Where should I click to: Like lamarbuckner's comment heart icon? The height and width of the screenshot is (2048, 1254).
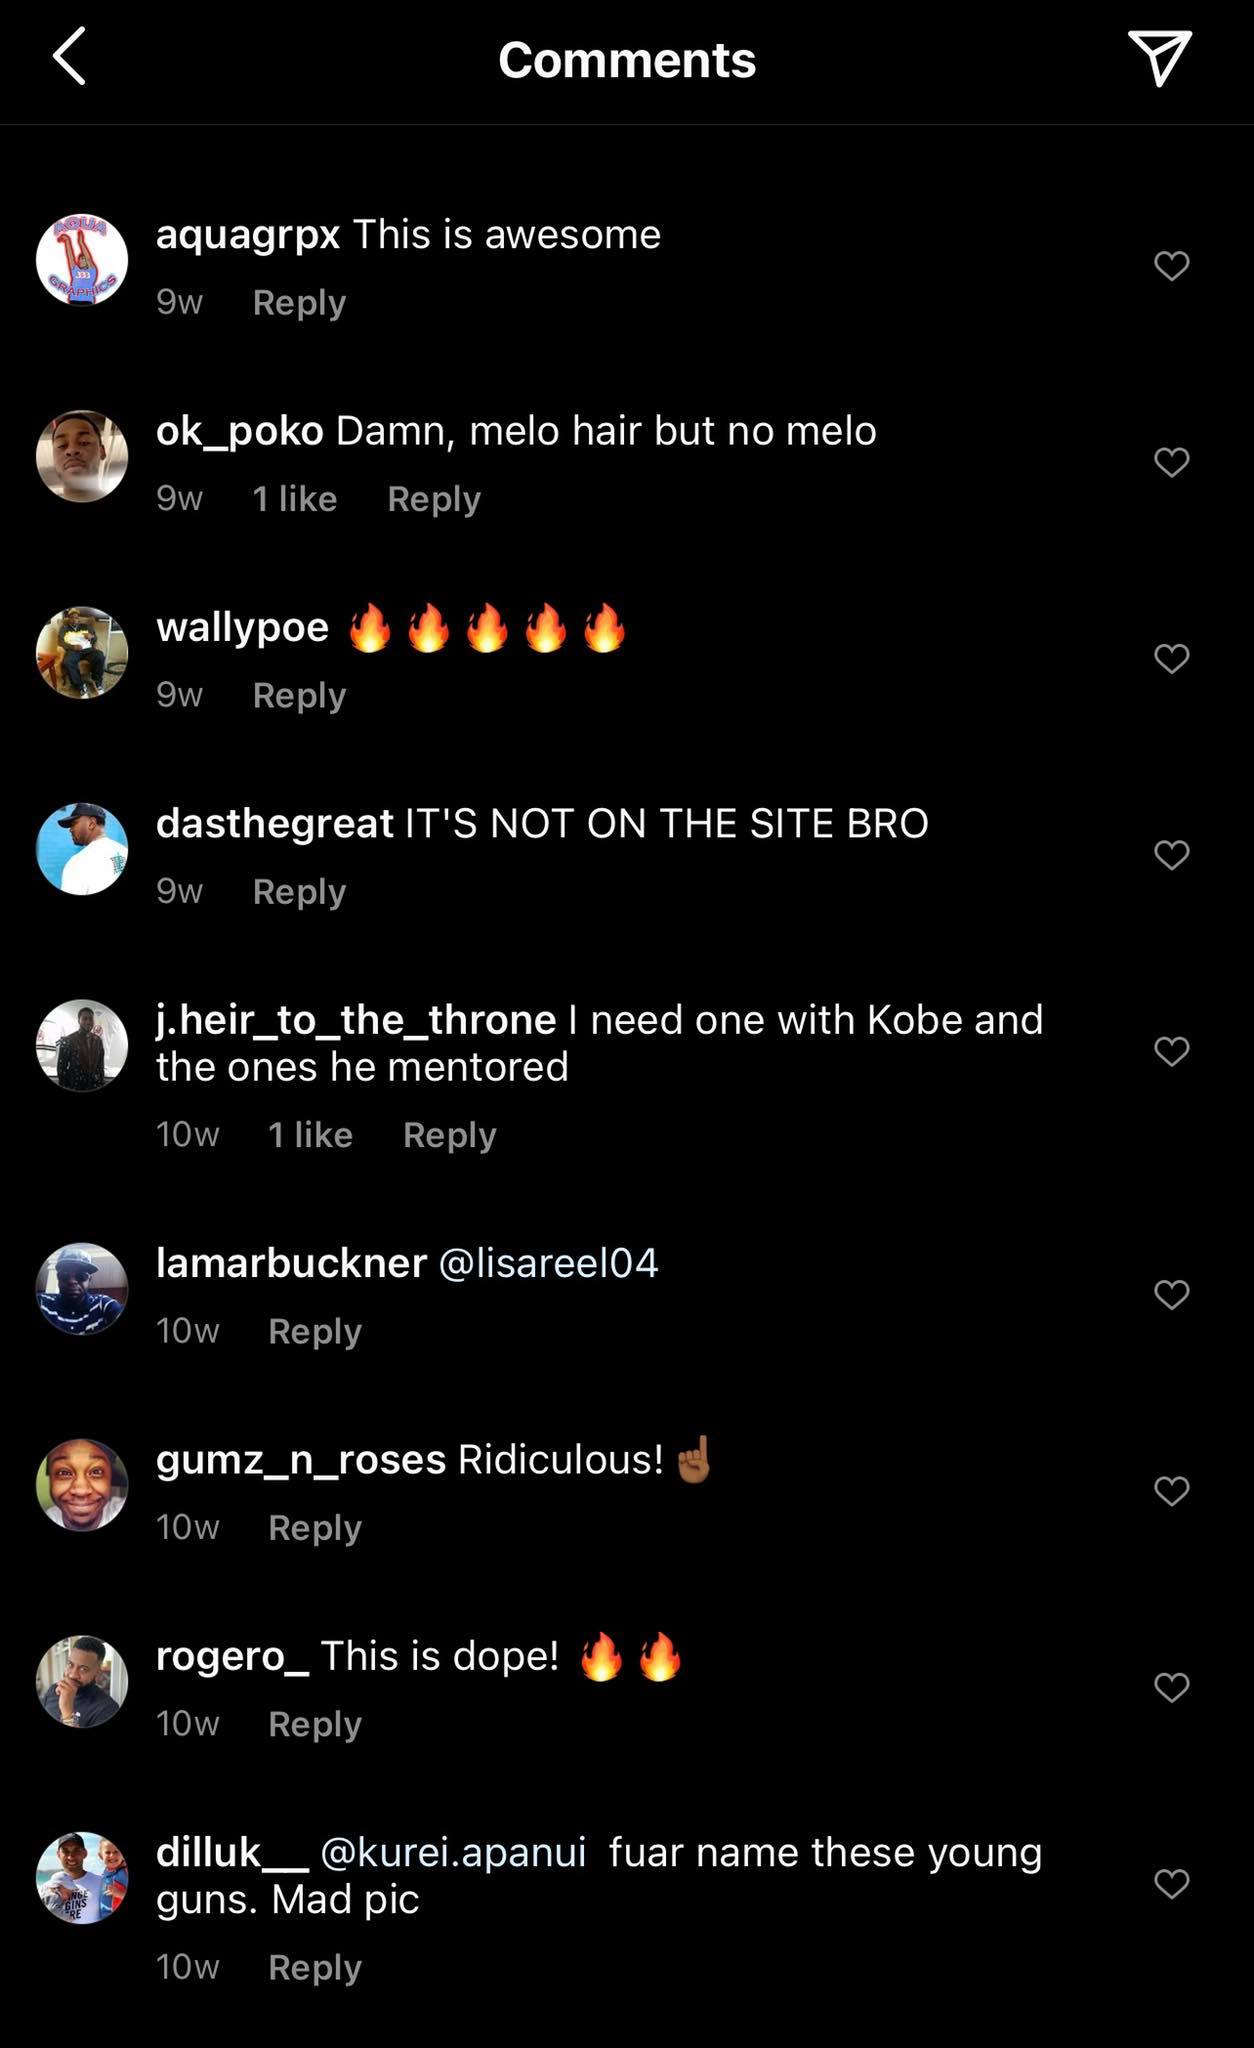pos(1171,1295)
